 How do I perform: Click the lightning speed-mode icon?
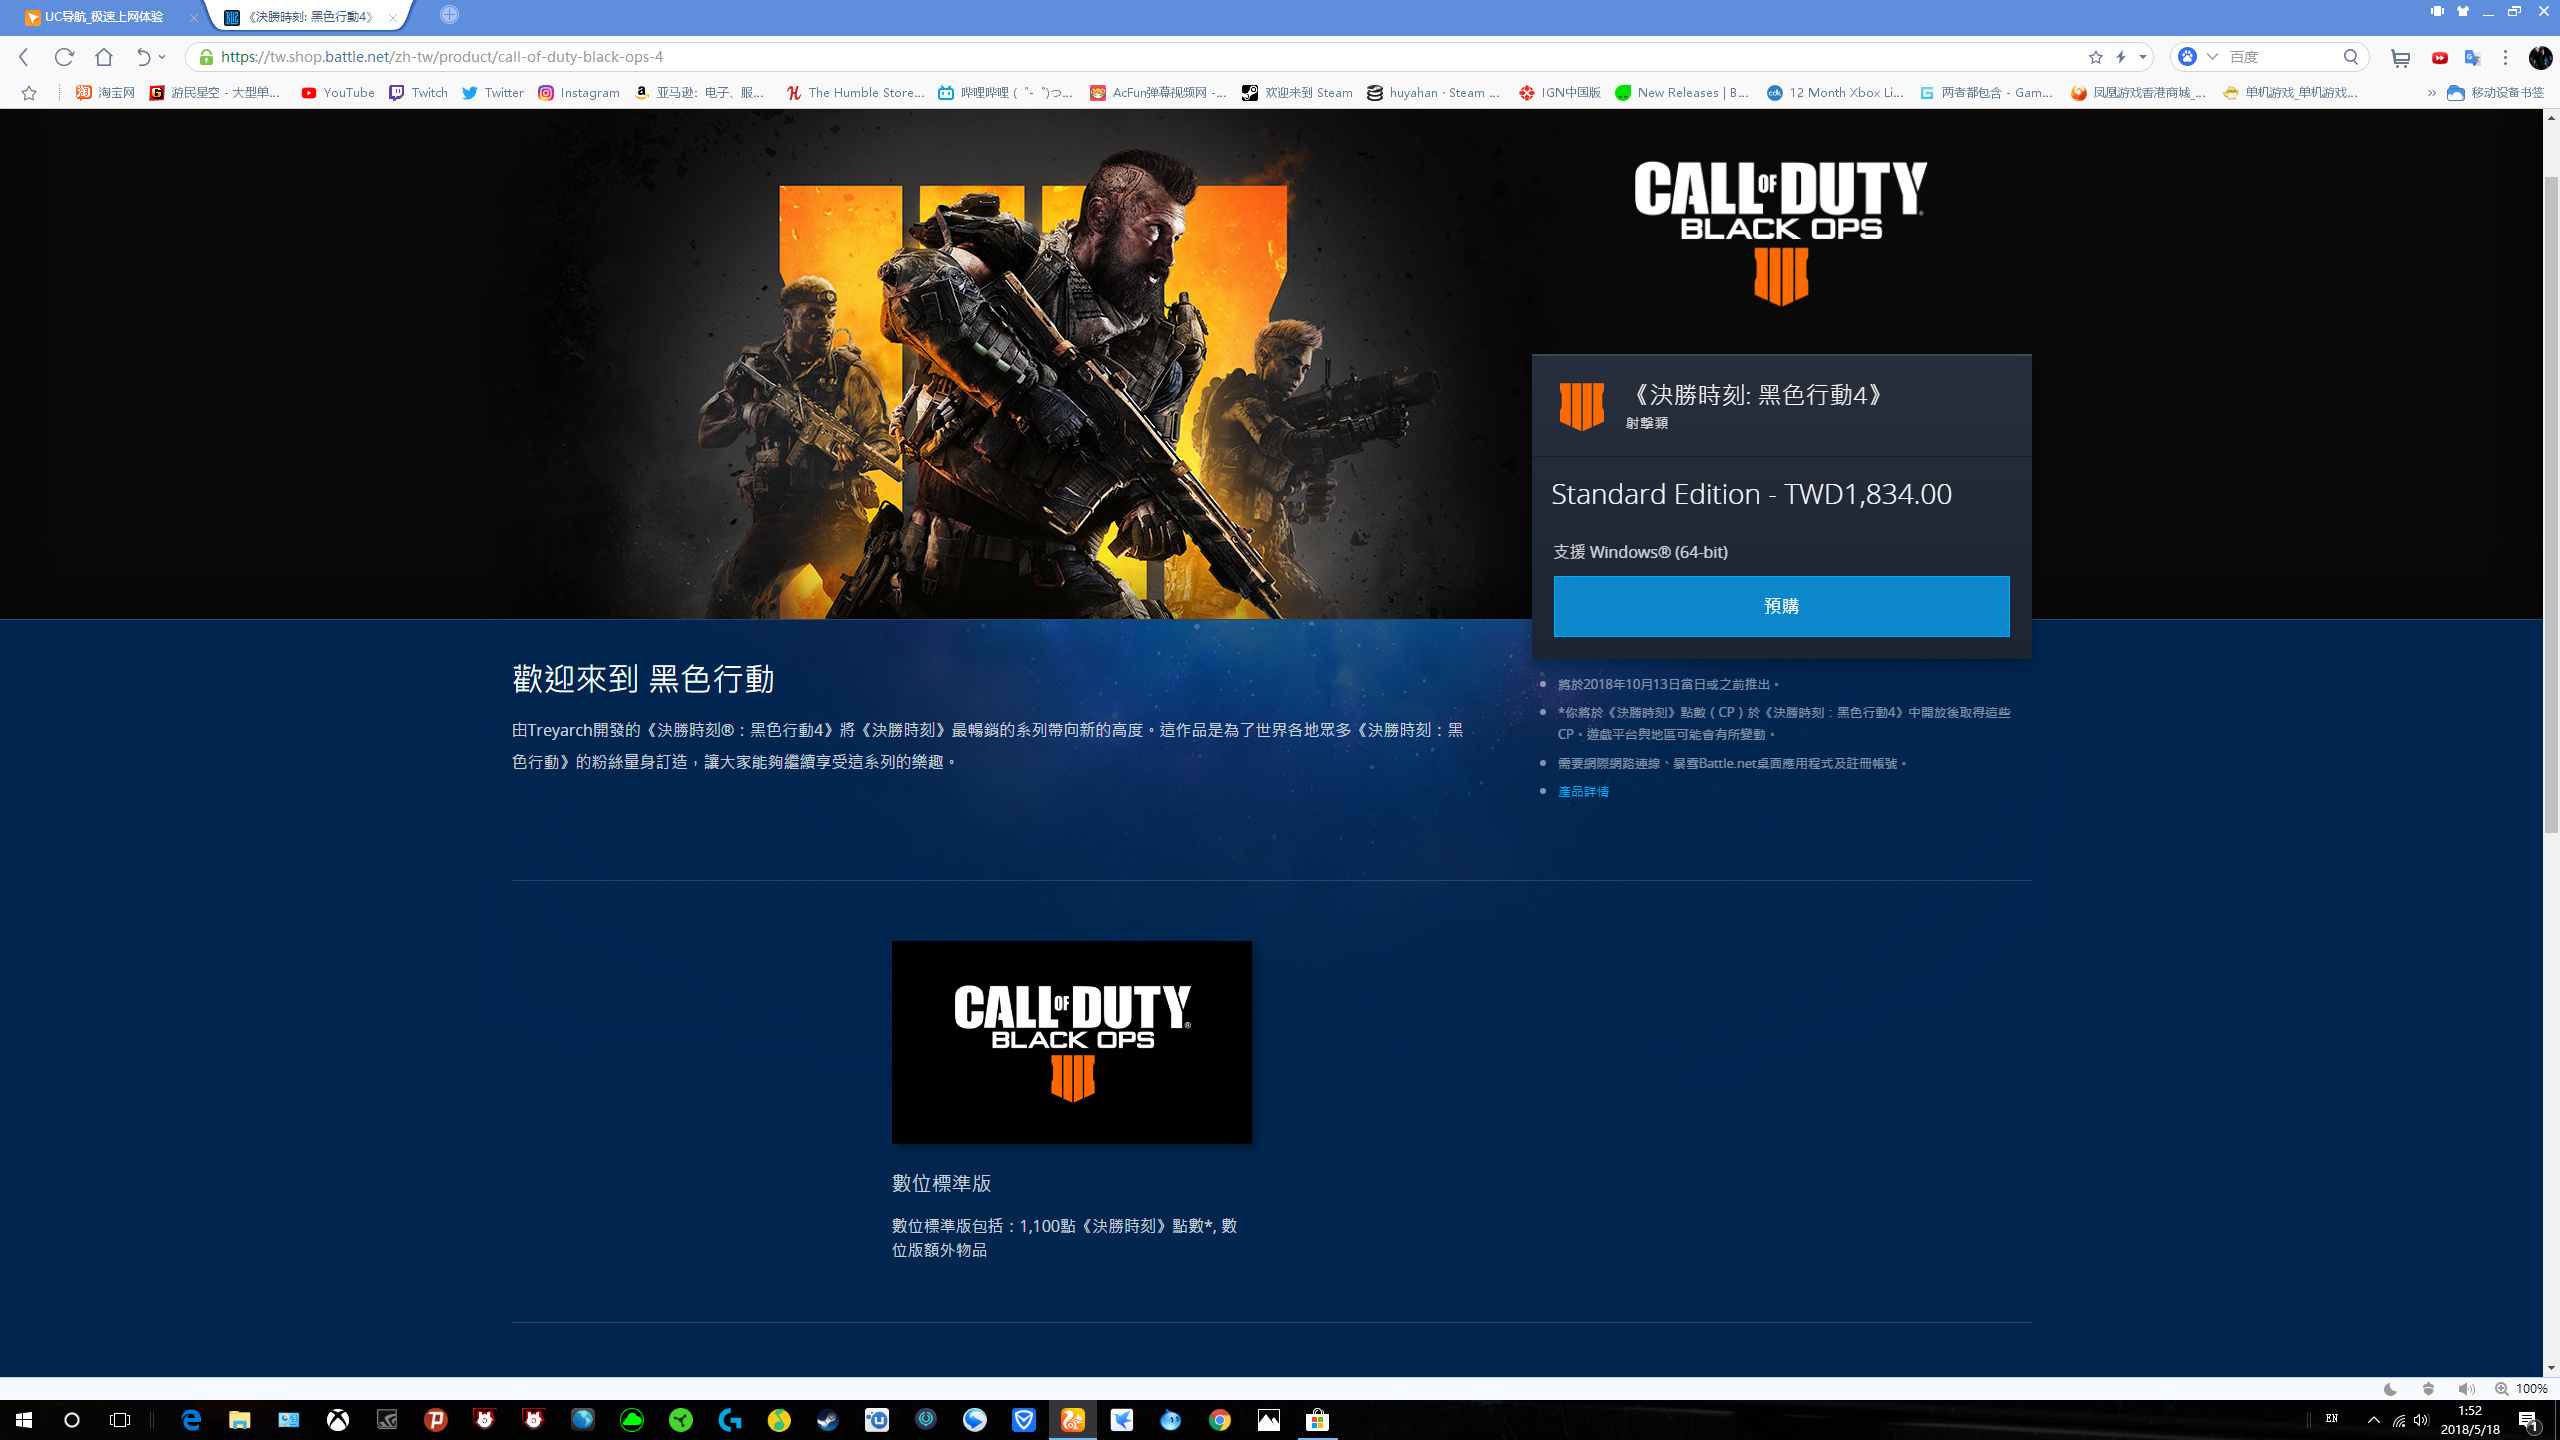[x=2121, y=57]
